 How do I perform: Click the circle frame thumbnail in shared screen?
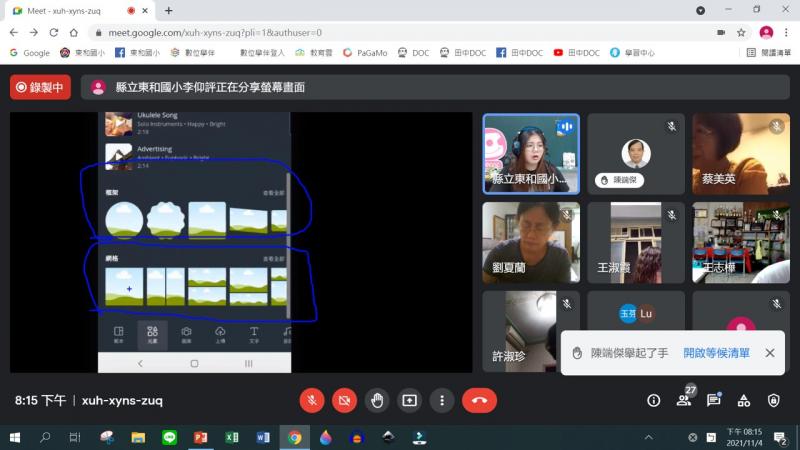(x=124, y=220)
